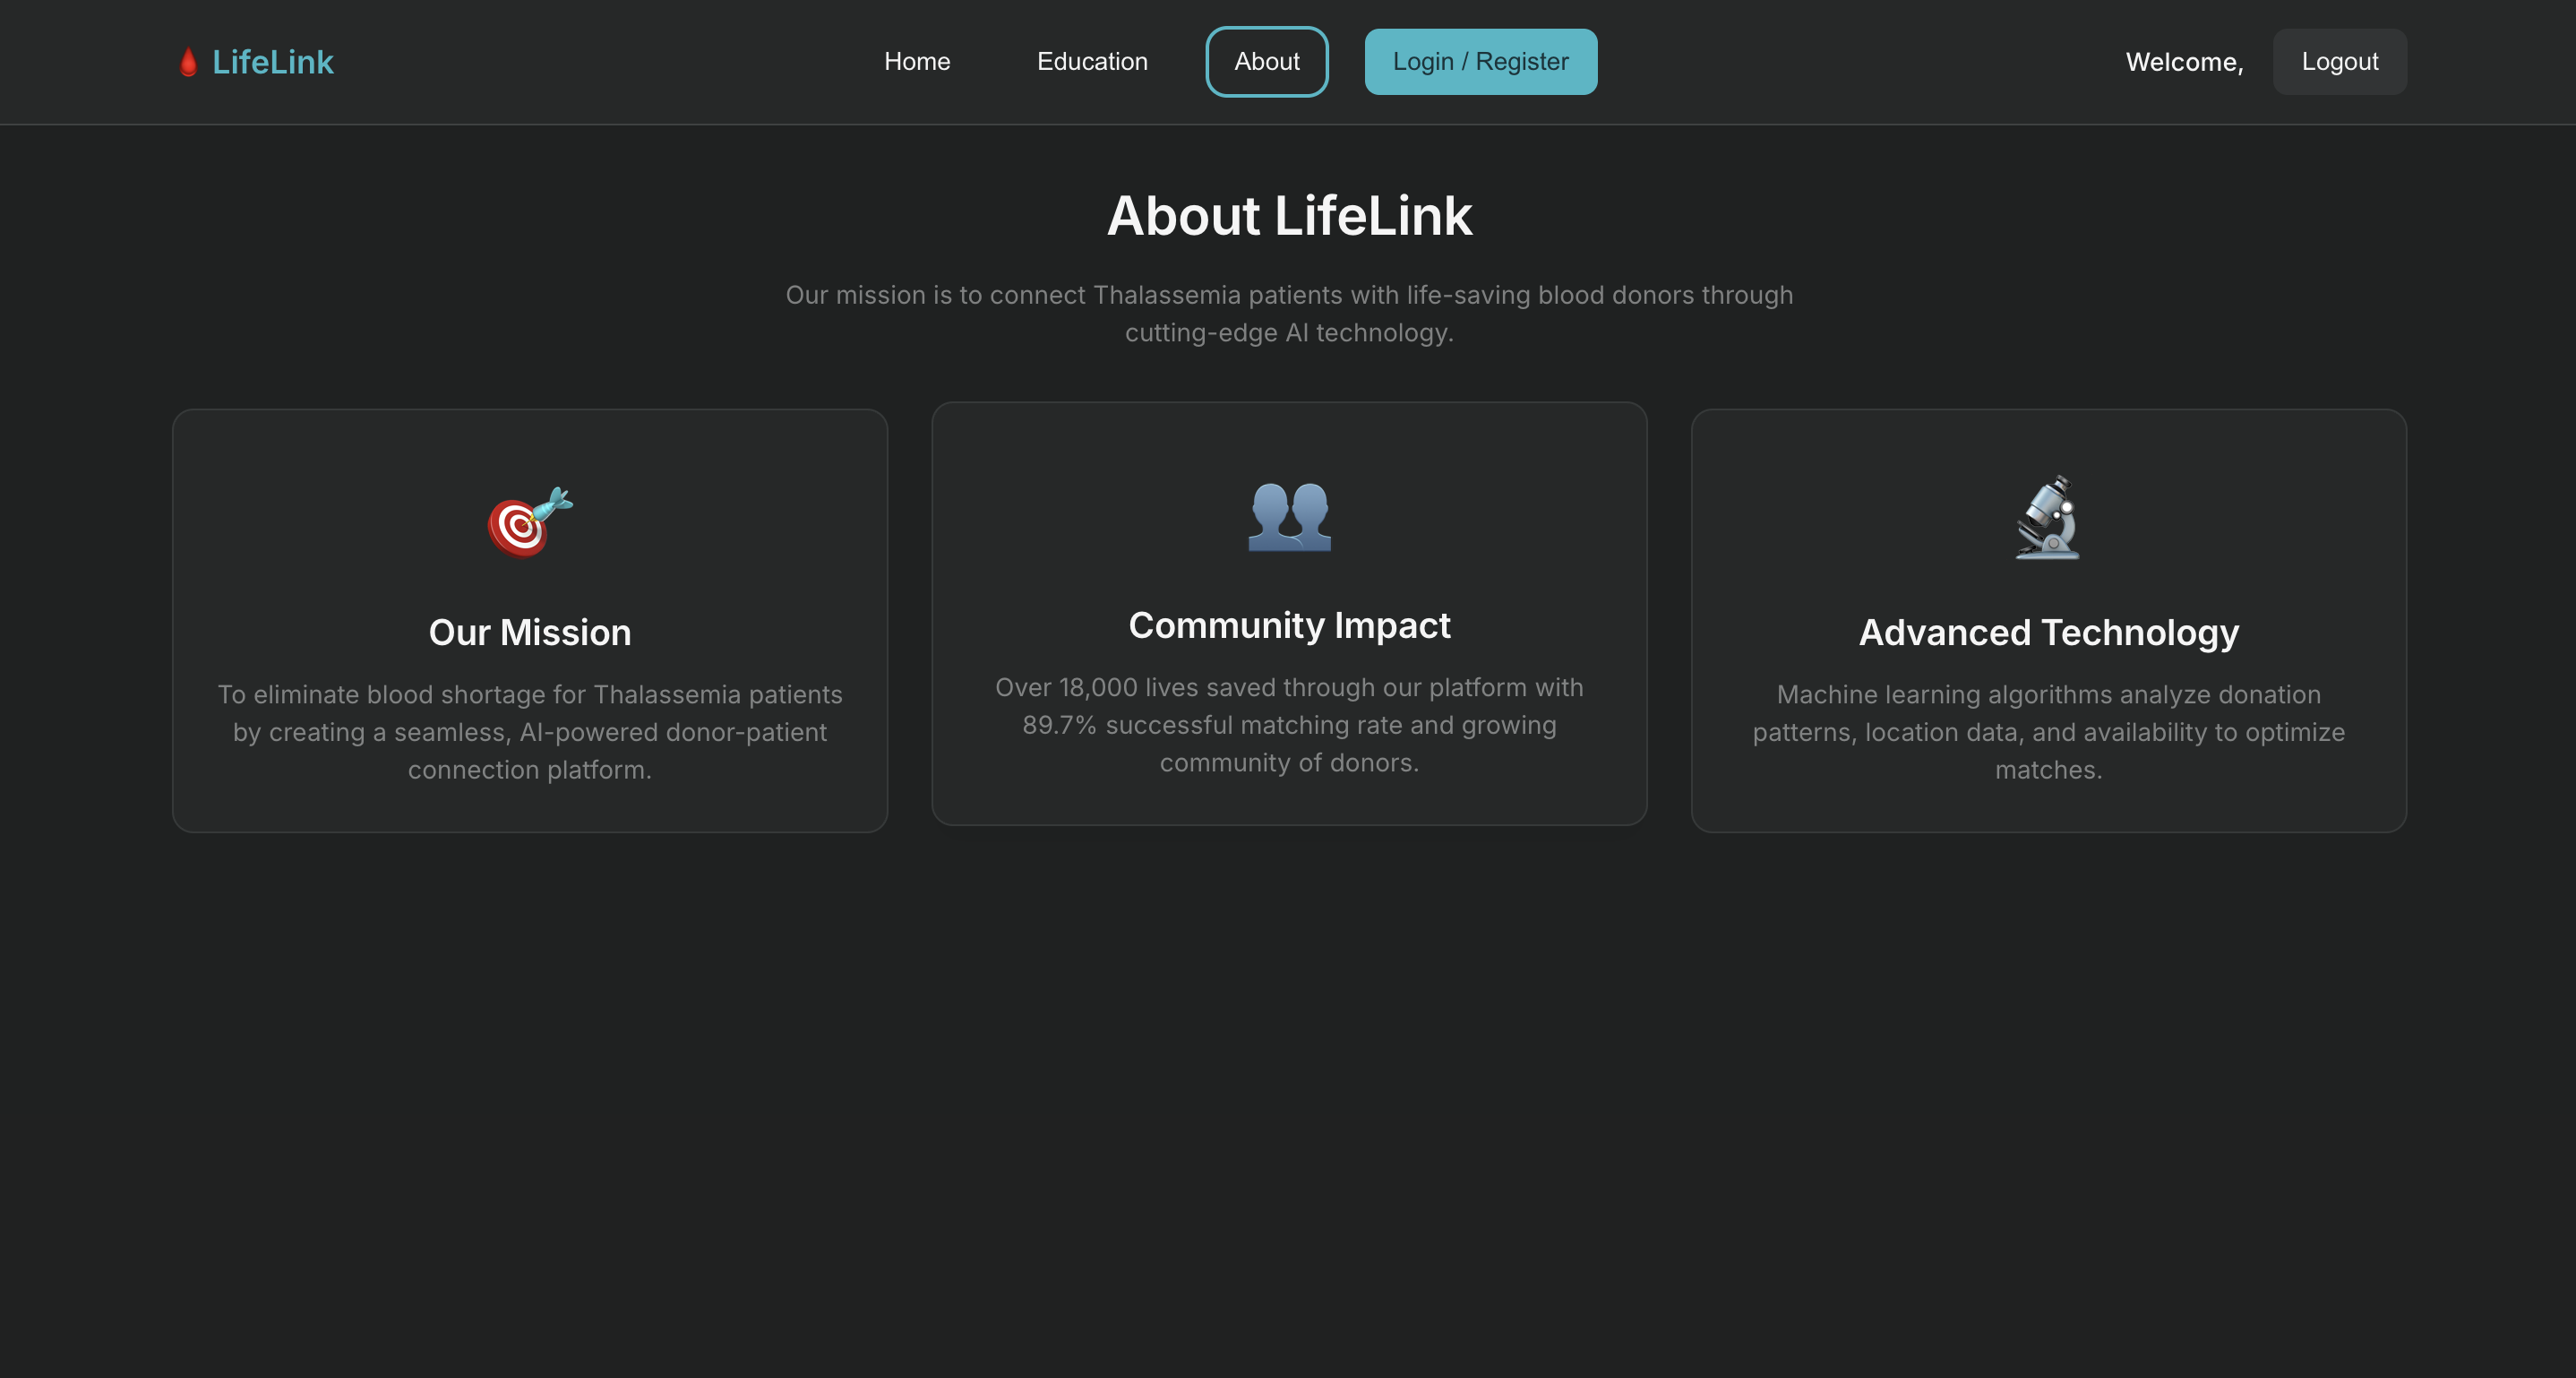Go to the Home nav item
Screen dimensions: 2576x1378
[x=916, y=62]
